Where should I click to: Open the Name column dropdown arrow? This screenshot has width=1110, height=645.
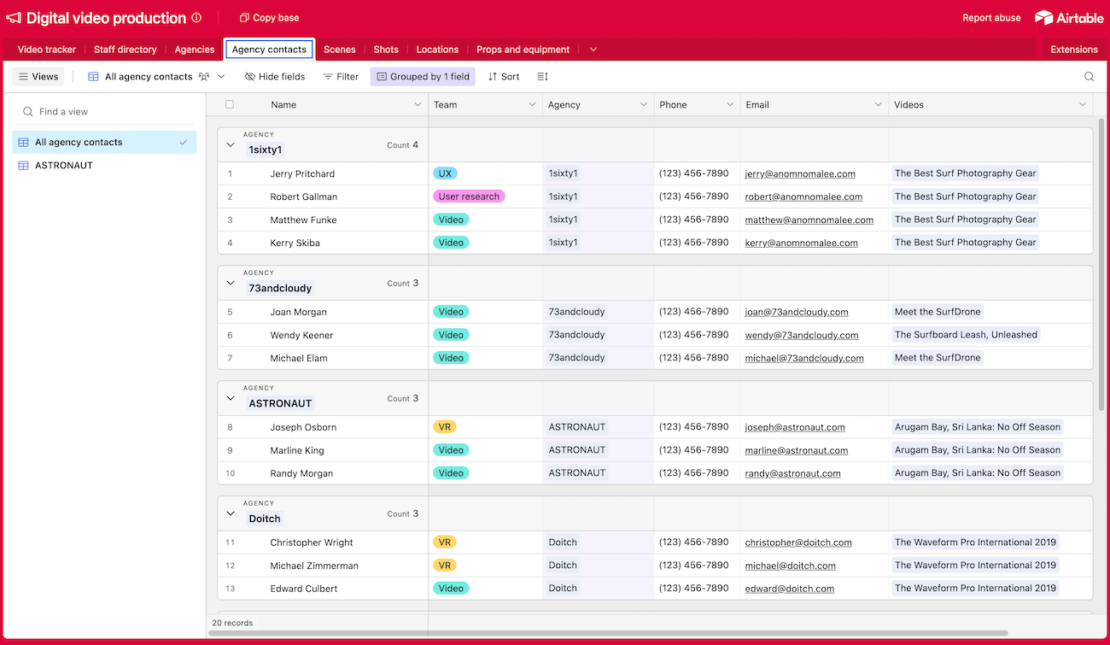(418, 105)
